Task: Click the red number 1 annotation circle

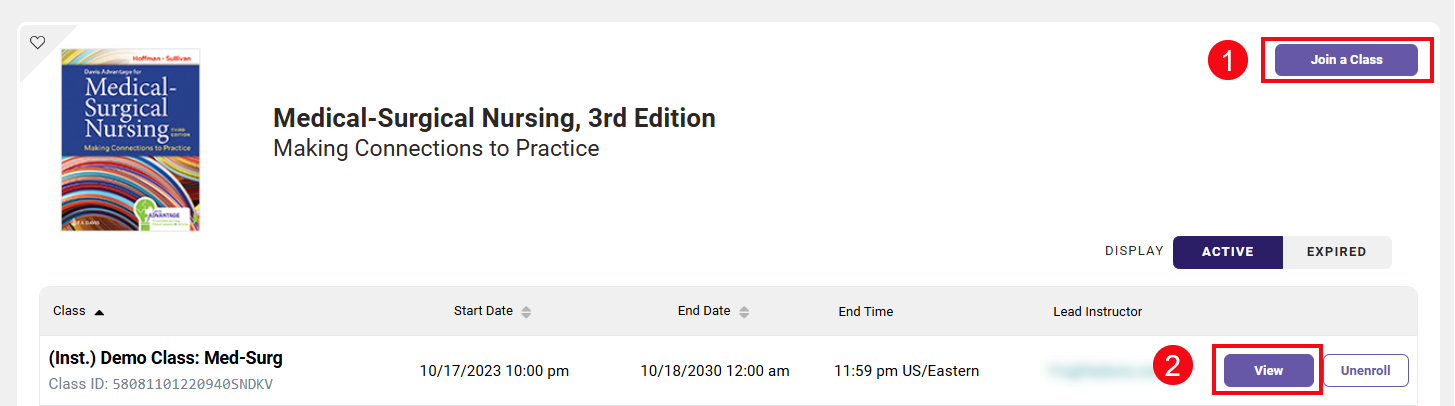Action: pyautogui.click(x=1227, y=61)
